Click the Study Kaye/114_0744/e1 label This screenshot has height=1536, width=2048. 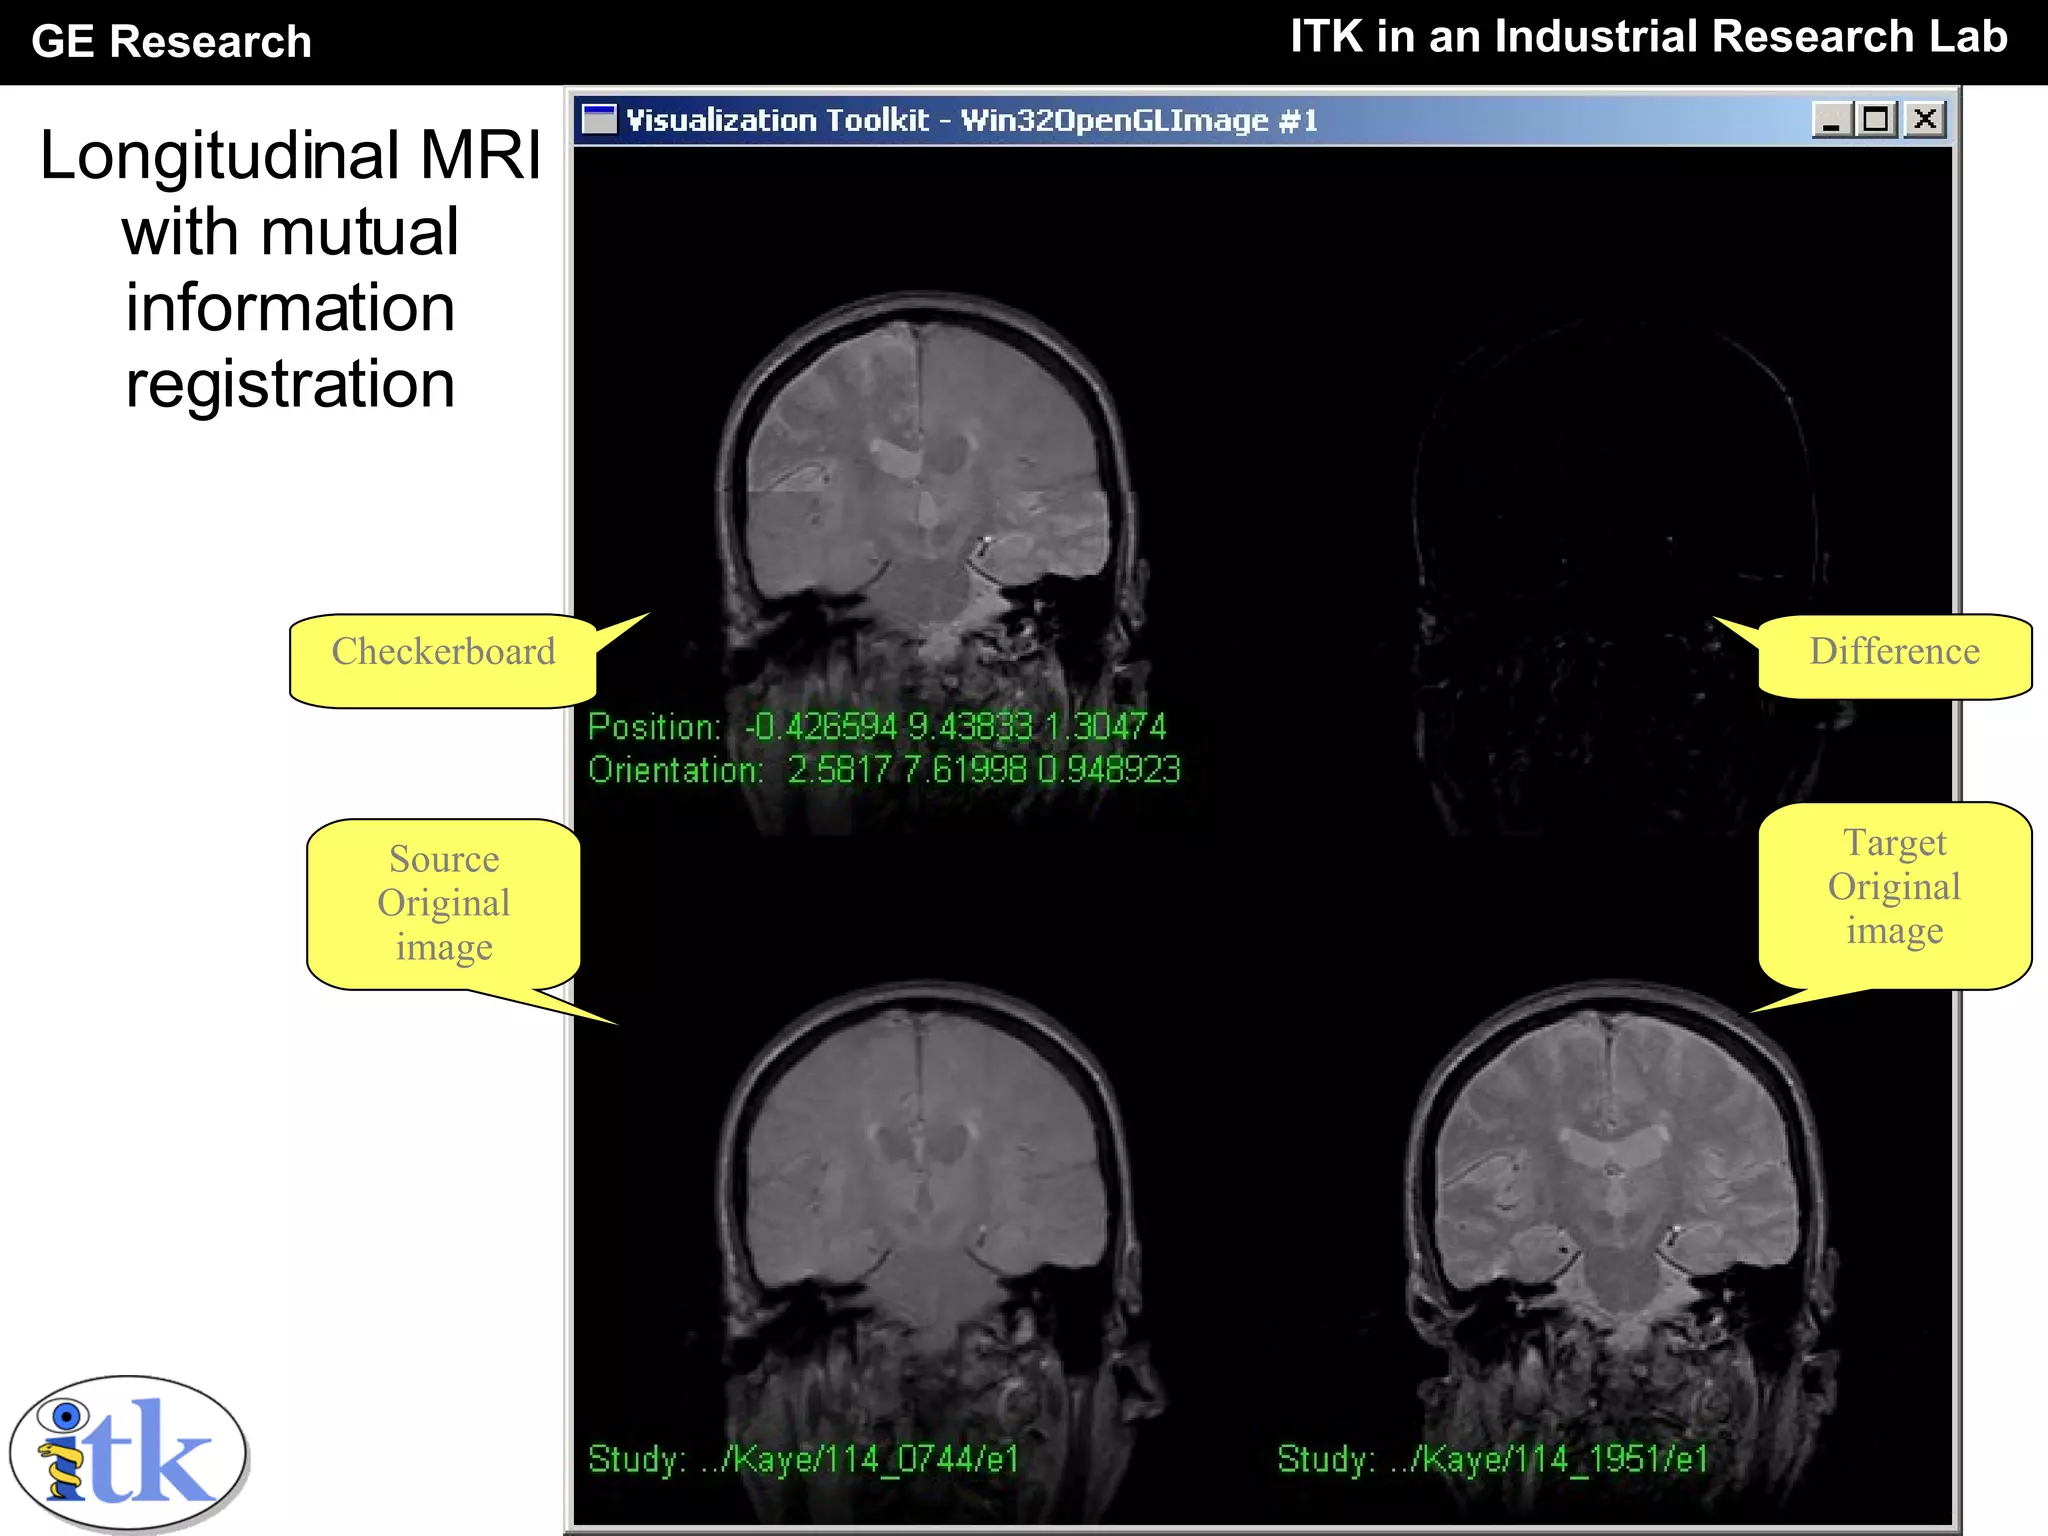[x=803, y=1460]
